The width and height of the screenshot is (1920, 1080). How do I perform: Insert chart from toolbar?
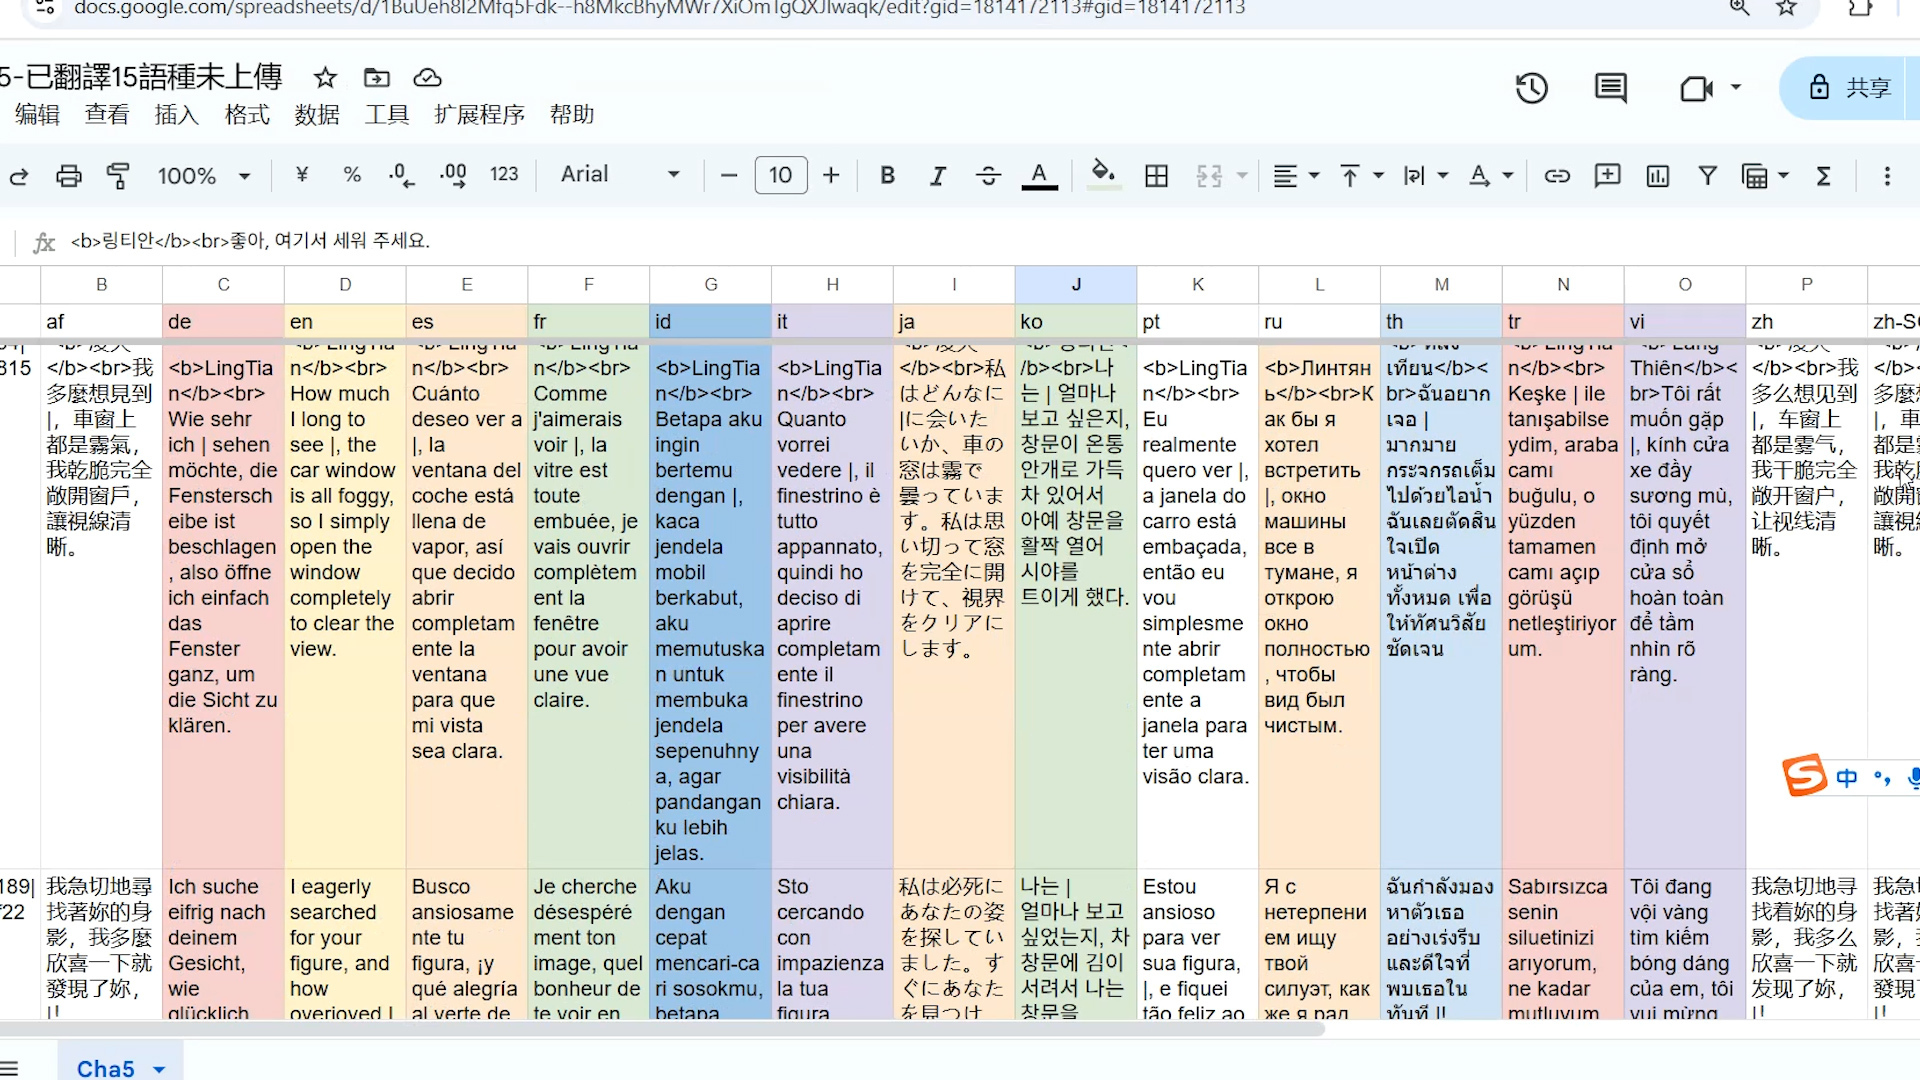pos(1658,176)
